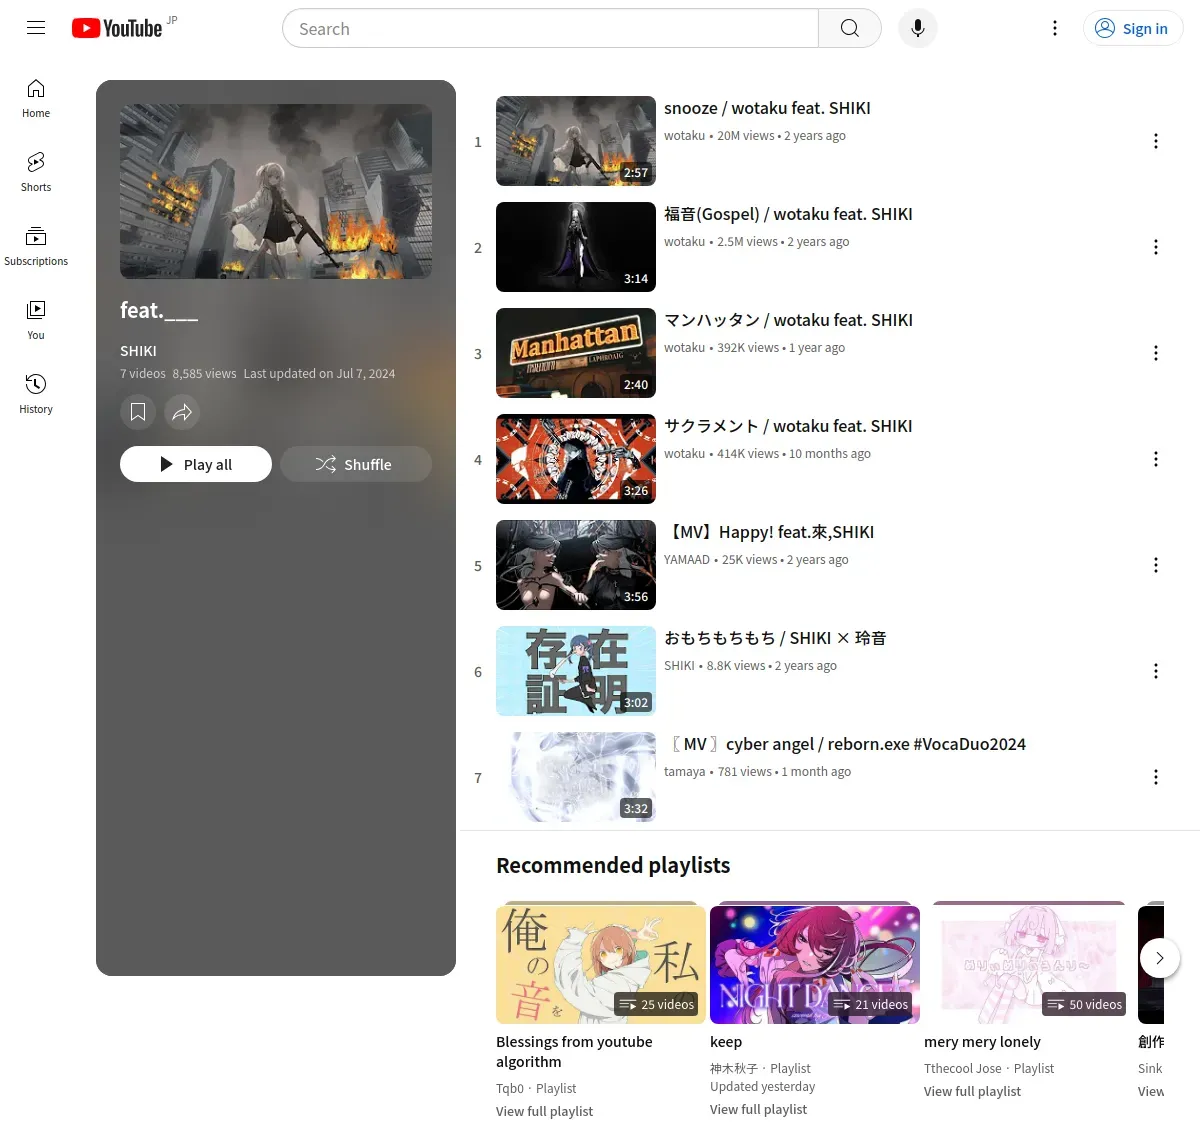Image resolution: width=1200 pixels, height=1144 pixels.
Task: Play the Manhattan video thumbnail
Action: point(576,353)
